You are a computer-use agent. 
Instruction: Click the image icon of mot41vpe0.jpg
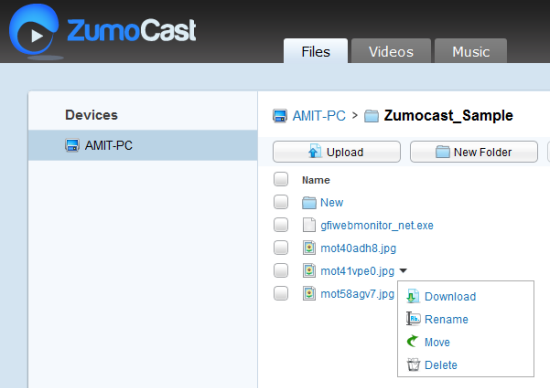point(309,271)
